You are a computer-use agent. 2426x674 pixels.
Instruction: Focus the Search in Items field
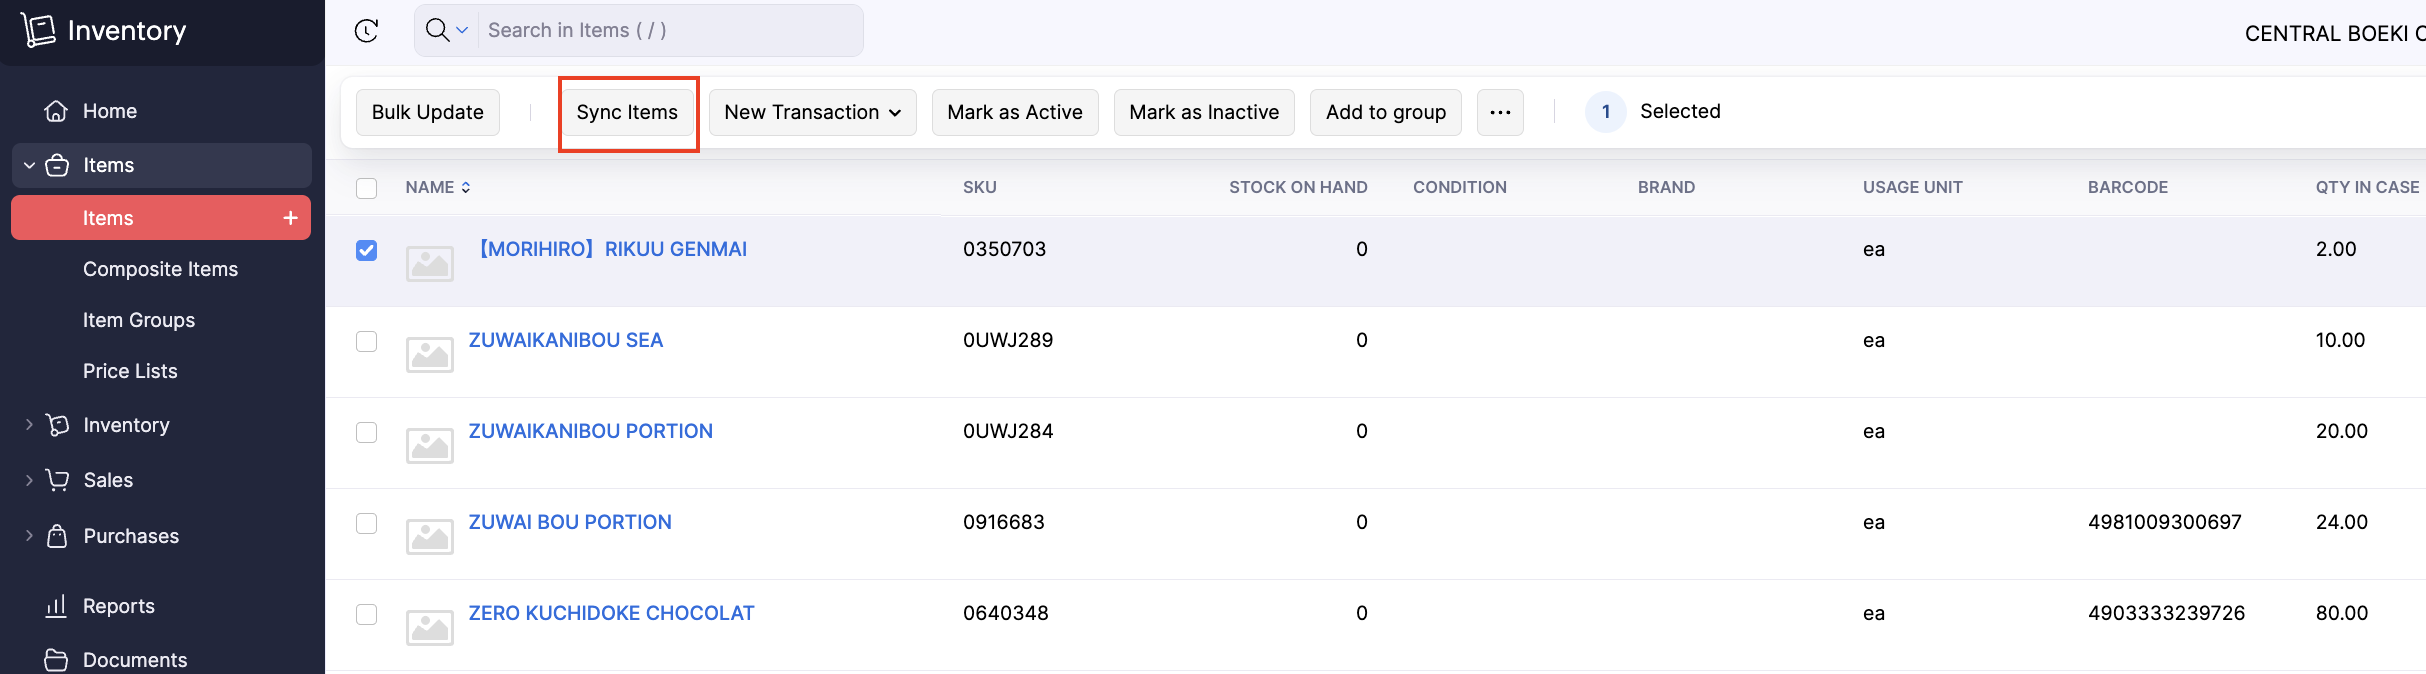[x=668, y=30]
